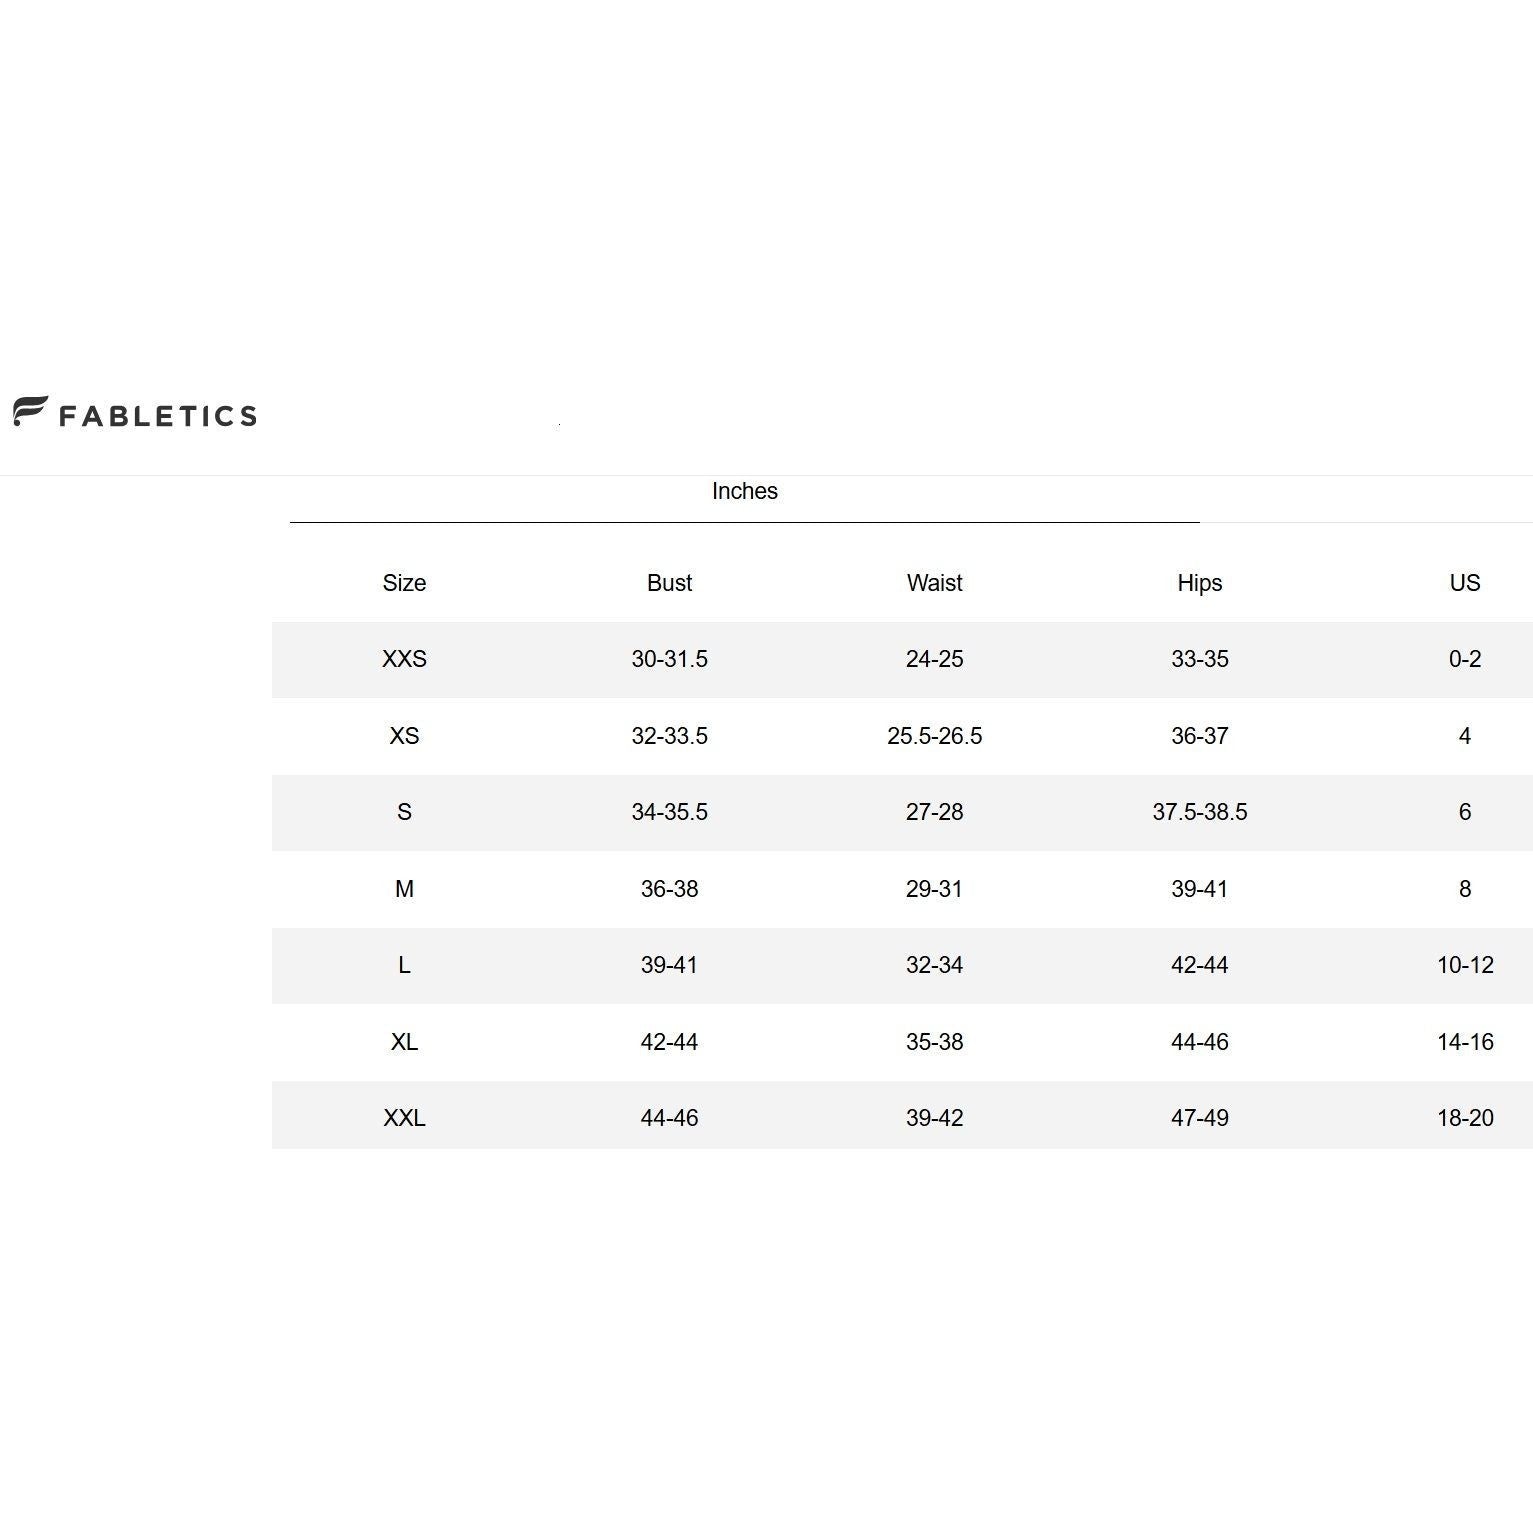Click the 18-20 US size cell

click(x=1465, y=1118)
